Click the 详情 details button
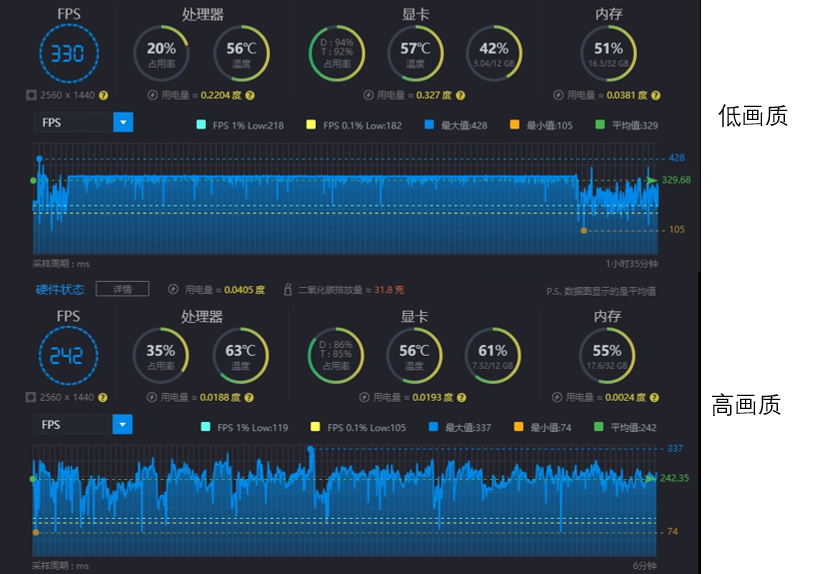This screenshot has height=574, width=833. click(123, 289)
